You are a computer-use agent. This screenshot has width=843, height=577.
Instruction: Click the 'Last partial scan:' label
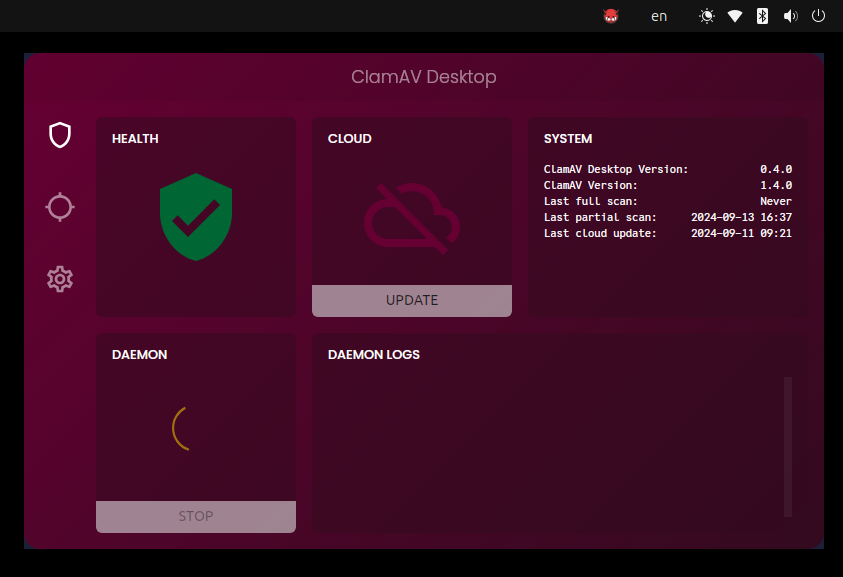[x=600, y=218]
